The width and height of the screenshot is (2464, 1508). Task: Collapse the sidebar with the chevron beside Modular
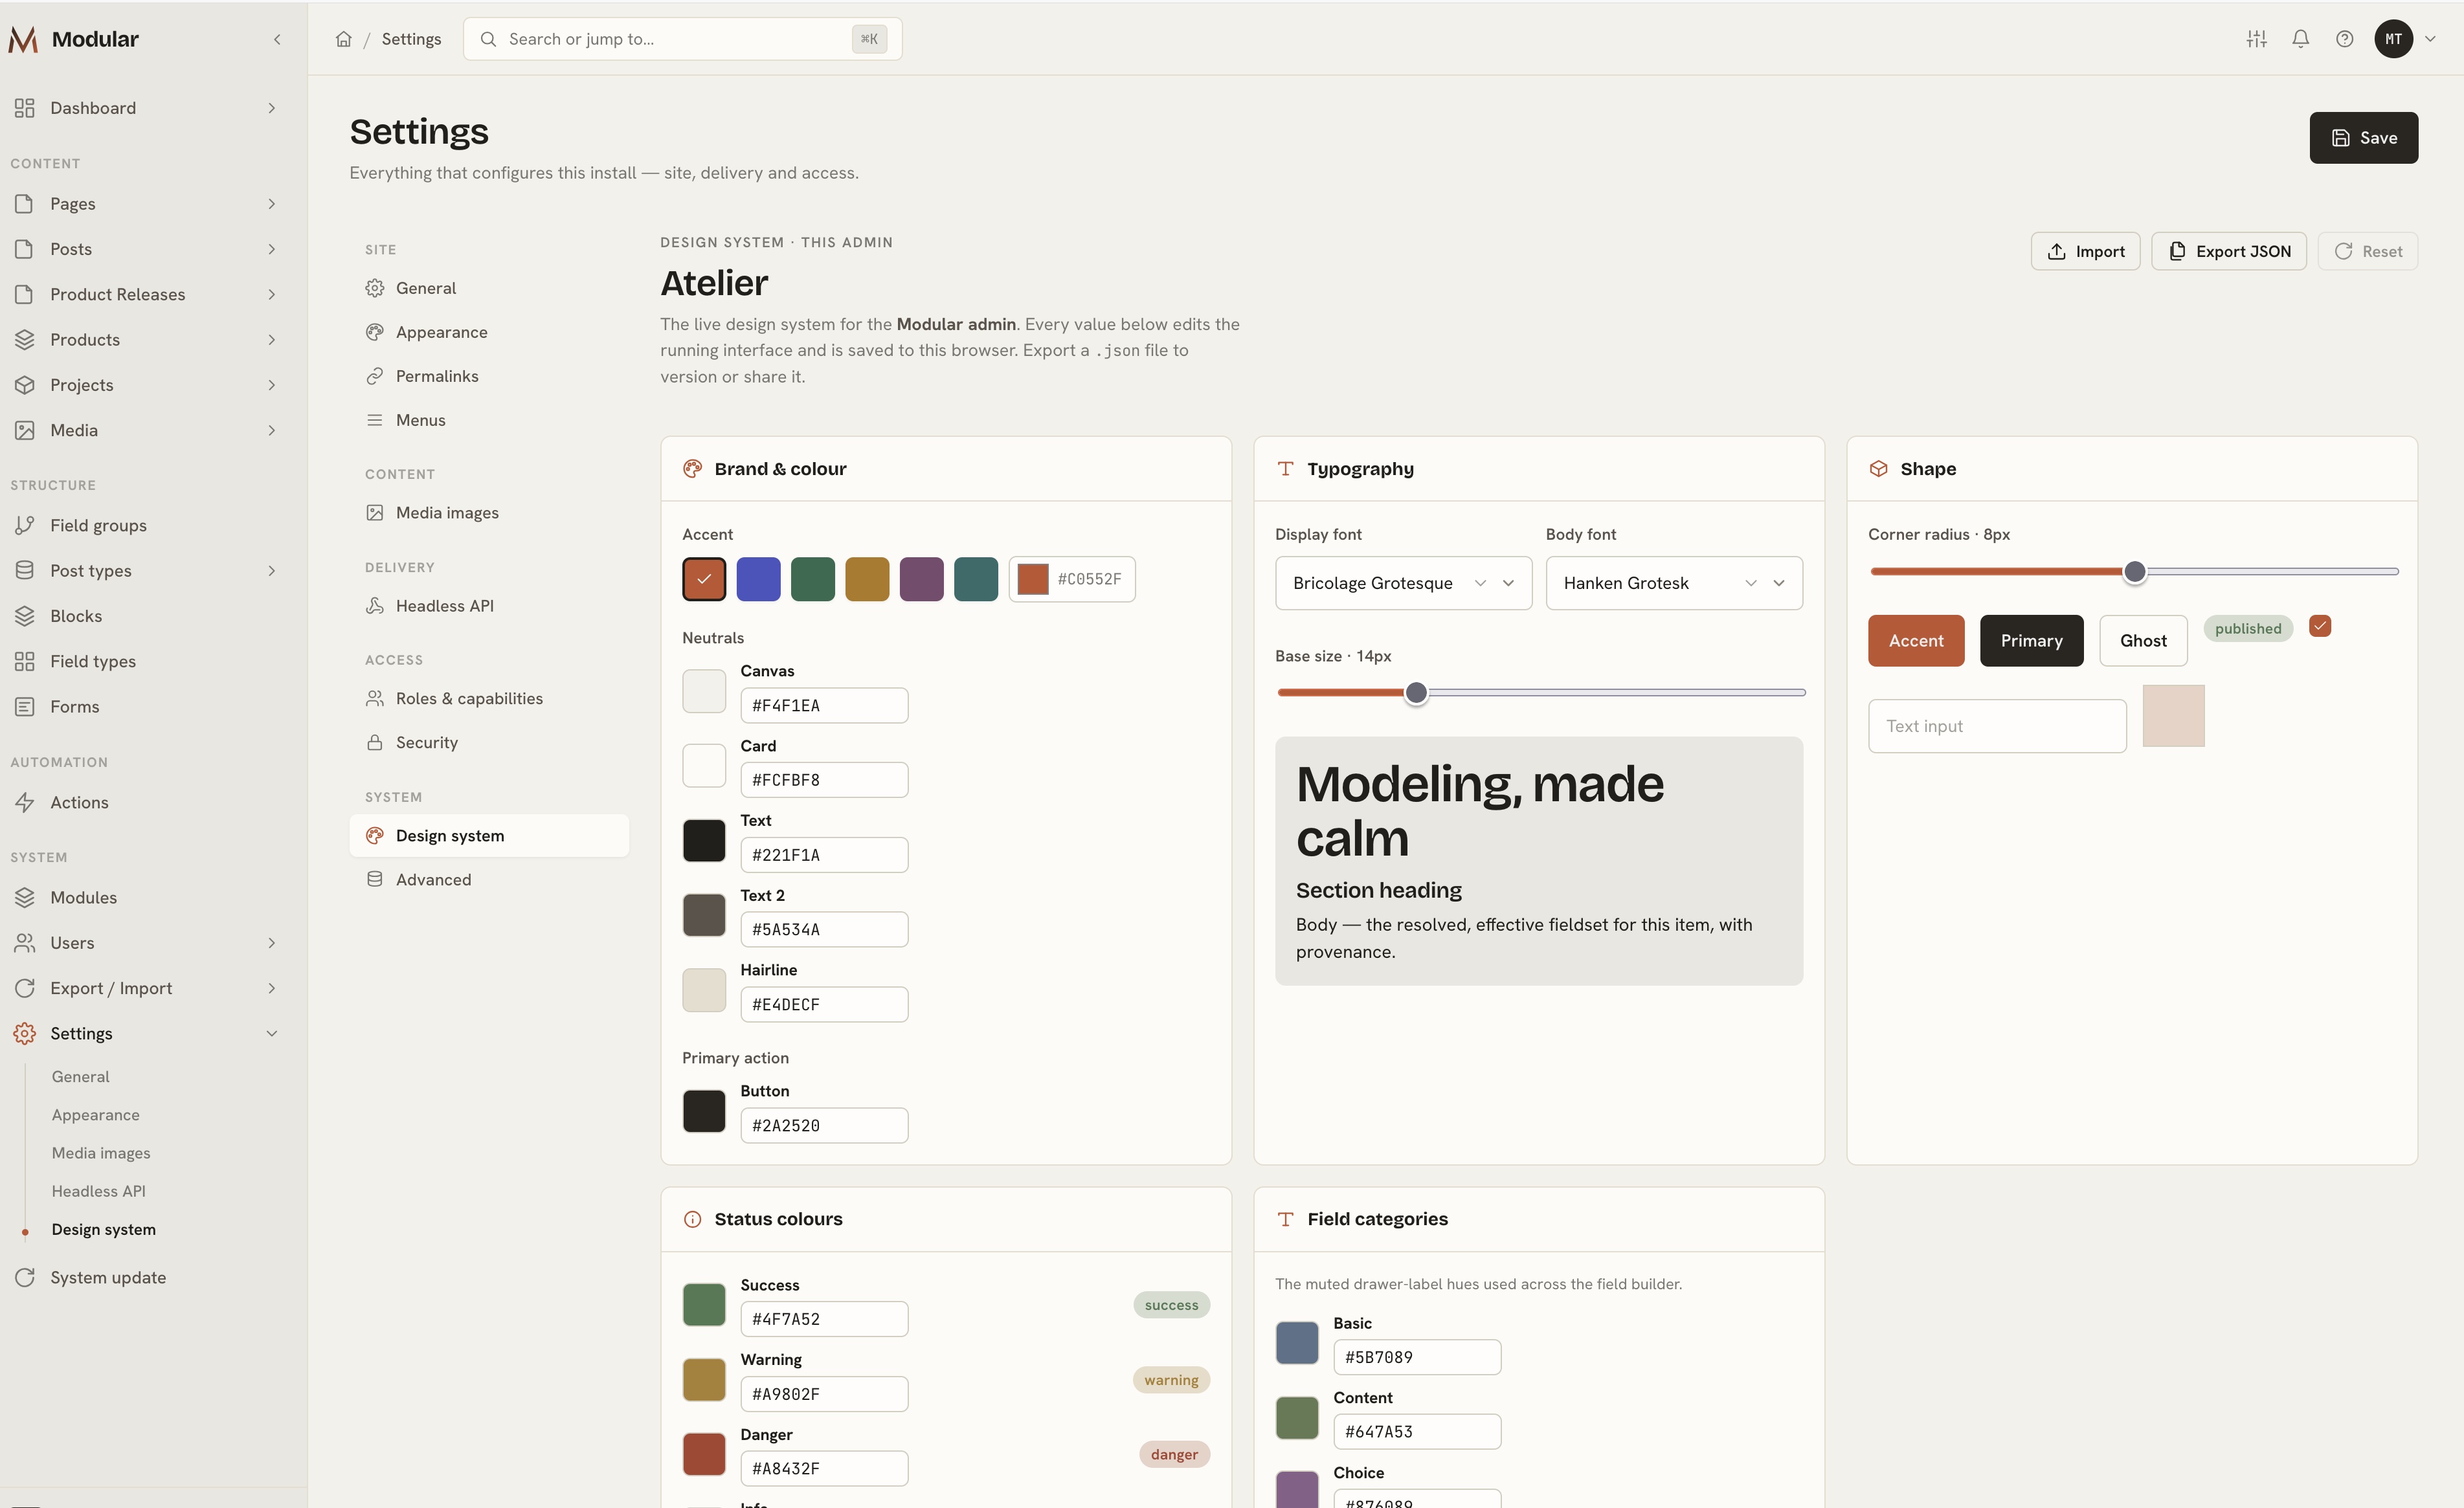pos(277,39)
